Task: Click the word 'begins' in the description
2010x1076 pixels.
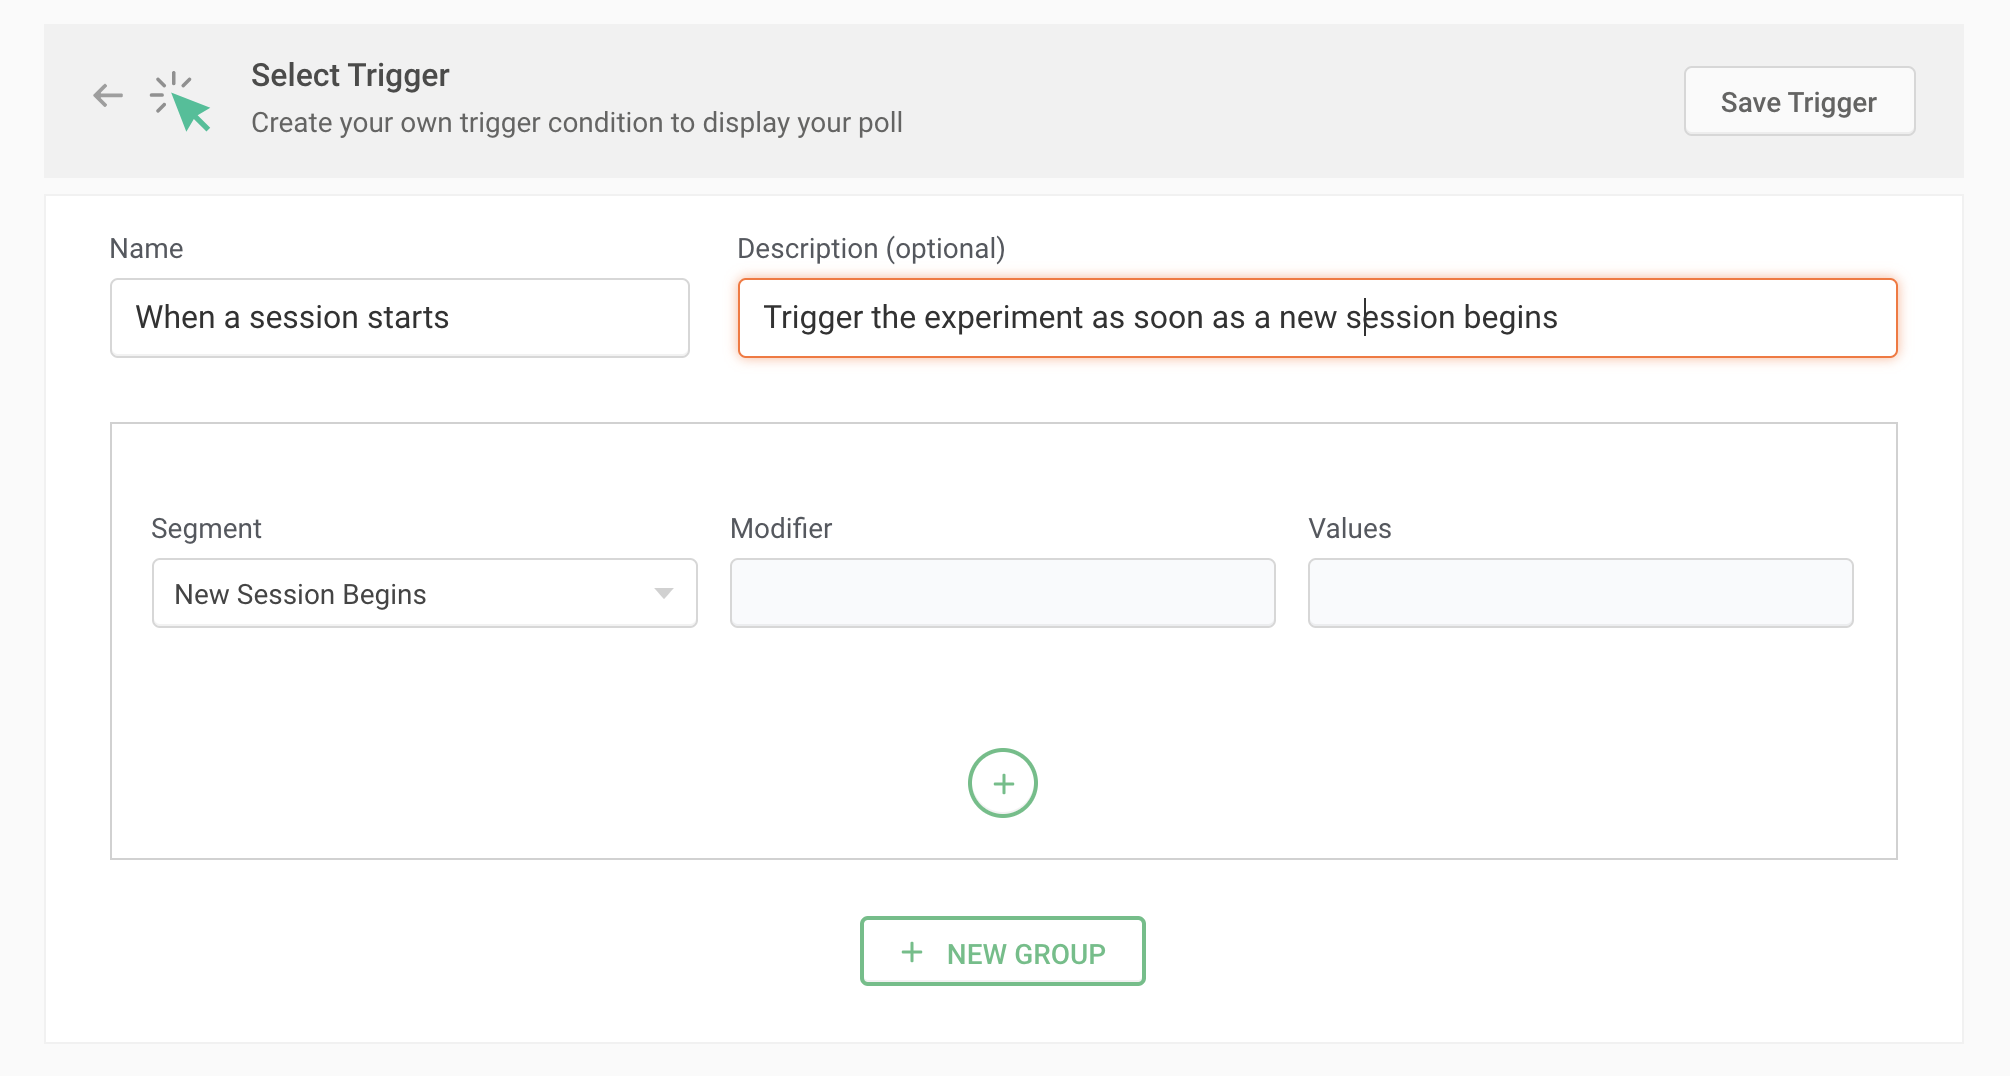Action: point(1510,318)
